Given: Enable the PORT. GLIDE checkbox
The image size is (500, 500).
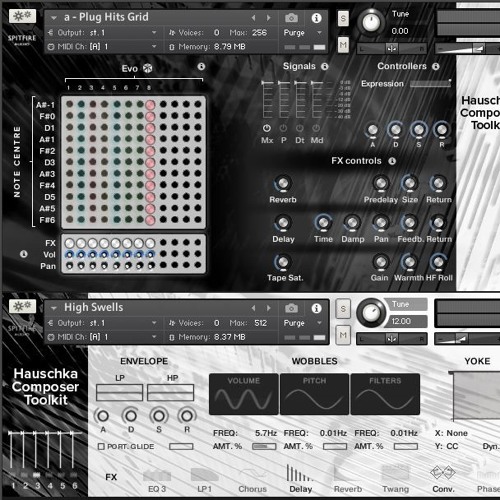Looking at the screenshot, I should [x=101, y=446].
